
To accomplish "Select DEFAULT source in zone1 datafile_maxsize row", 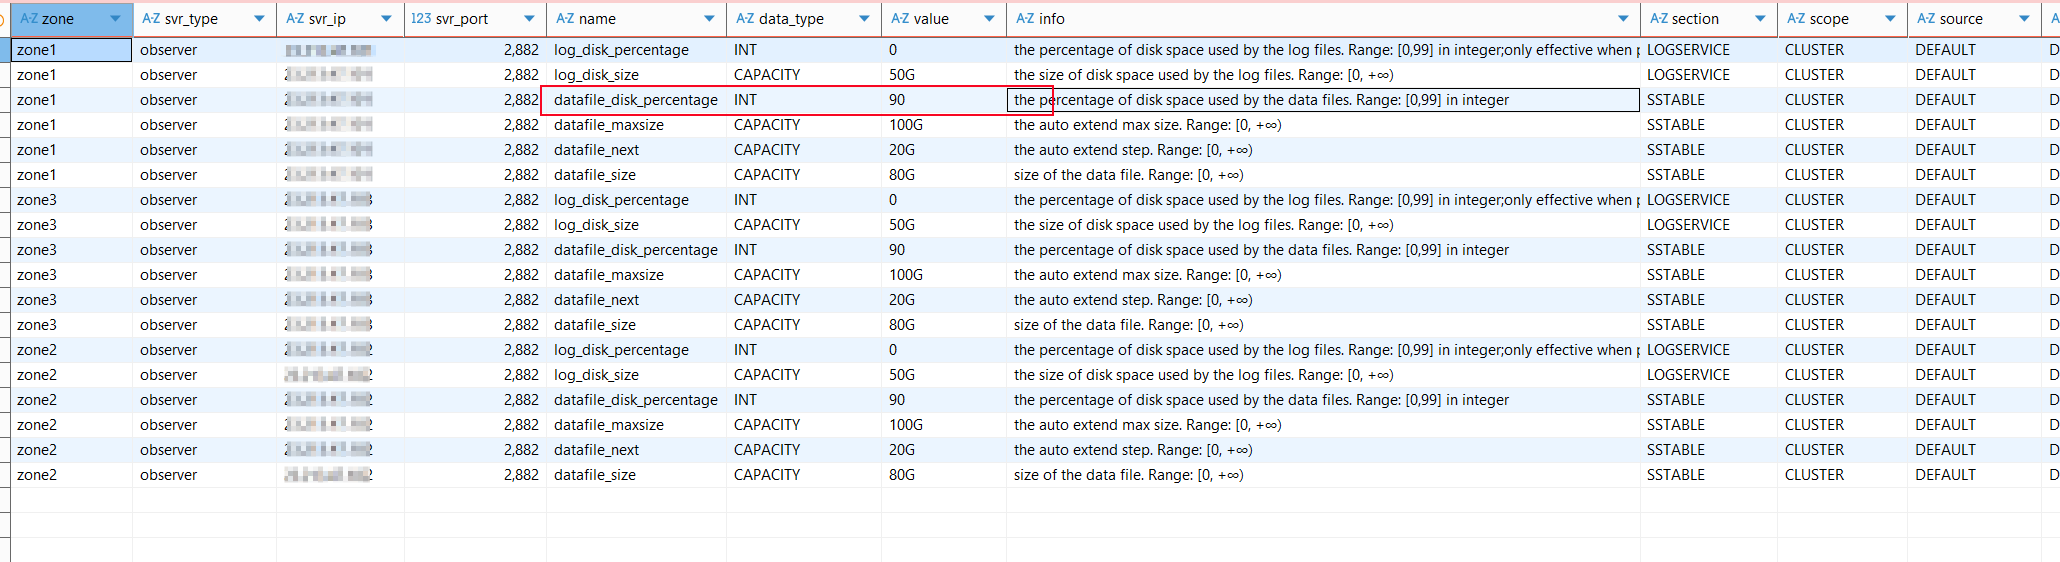I will coord(1973,125).
